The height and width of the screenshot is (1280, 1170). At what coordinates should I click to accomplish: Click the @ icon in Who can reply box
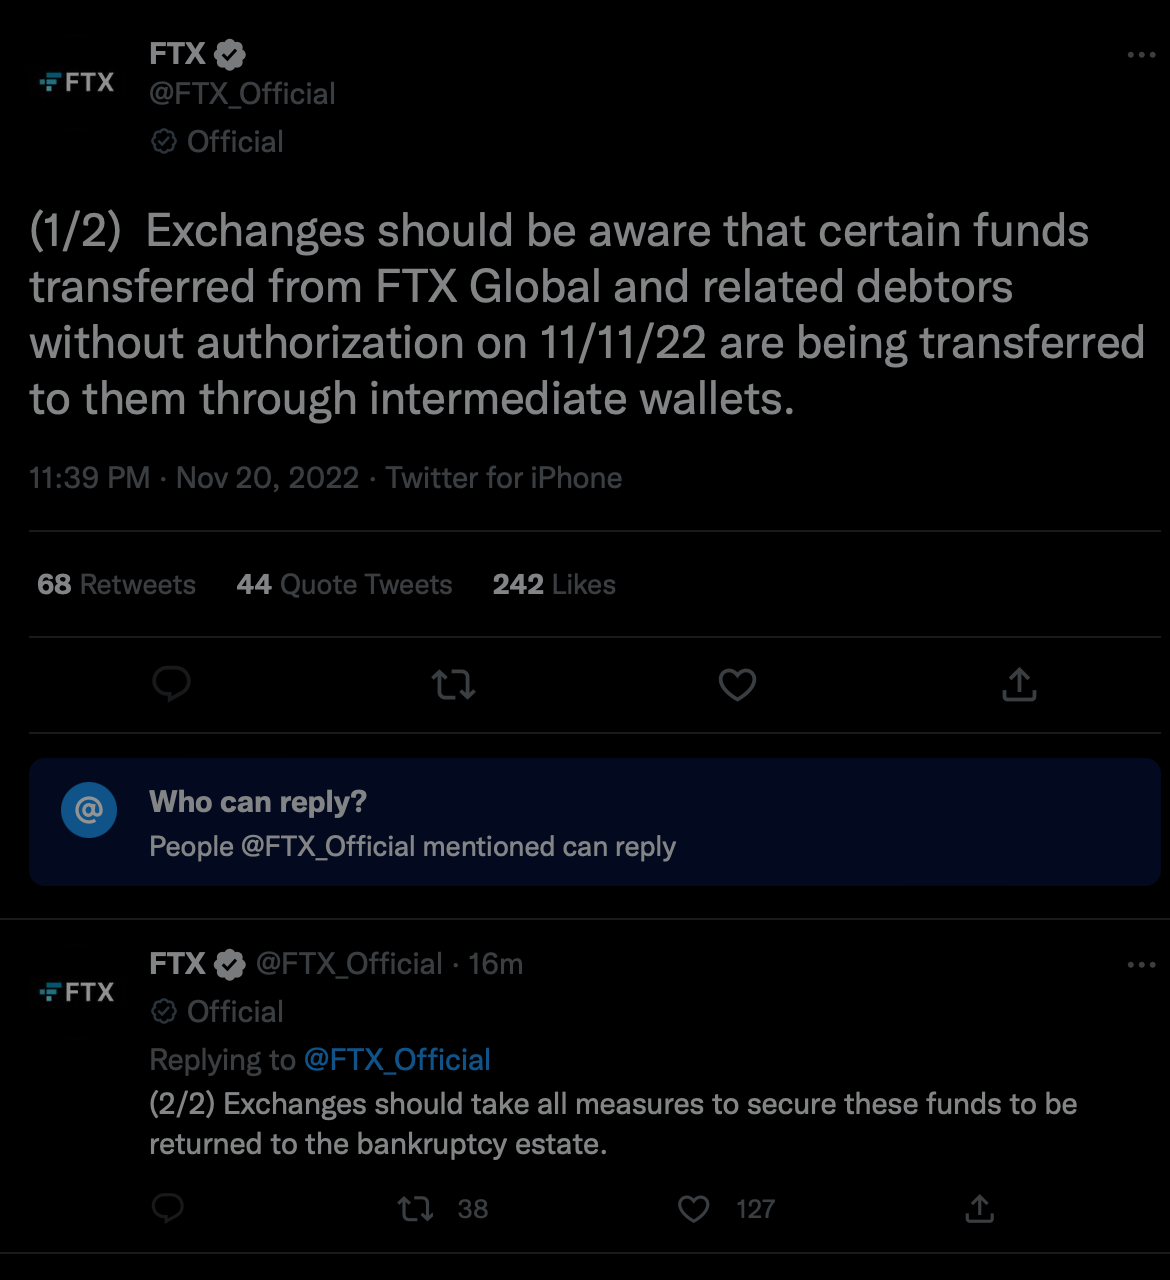point(89,809)
